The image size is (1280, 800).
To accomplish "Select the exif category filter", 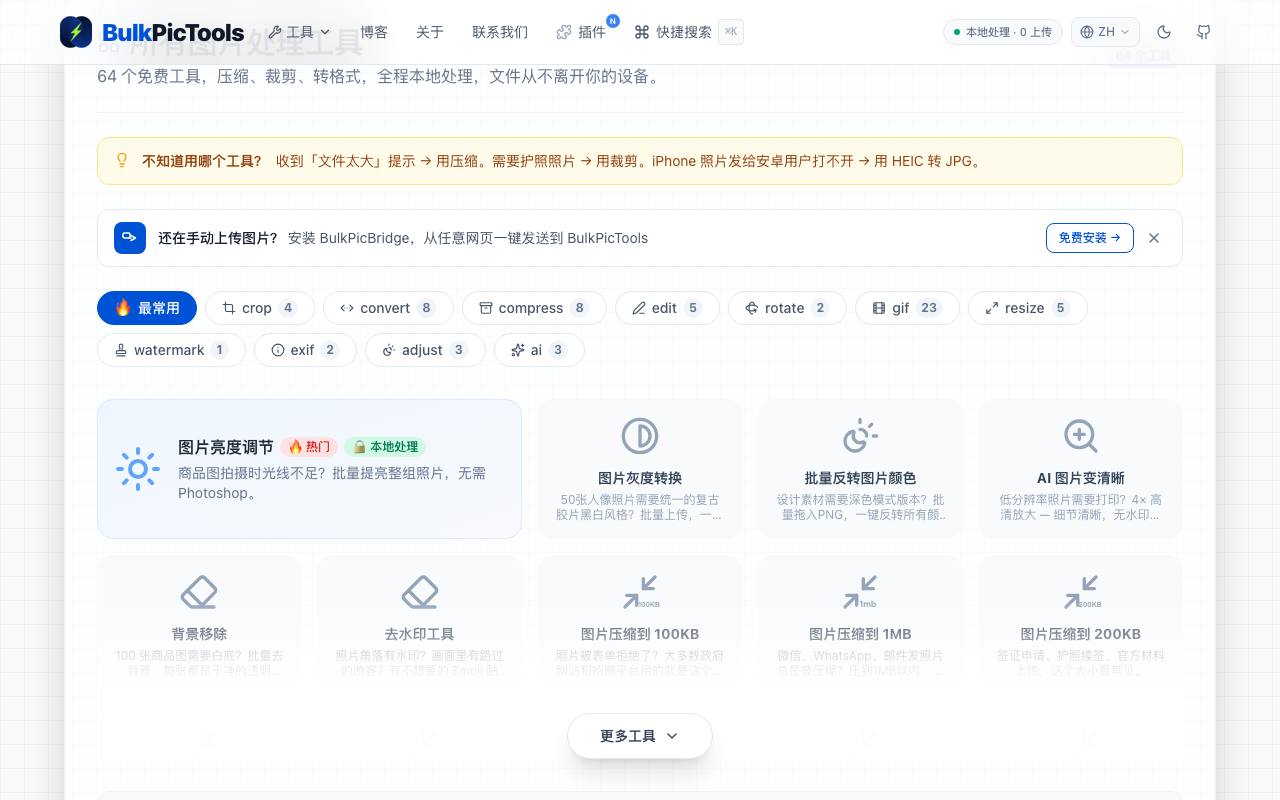I will (x=305, y=350).
